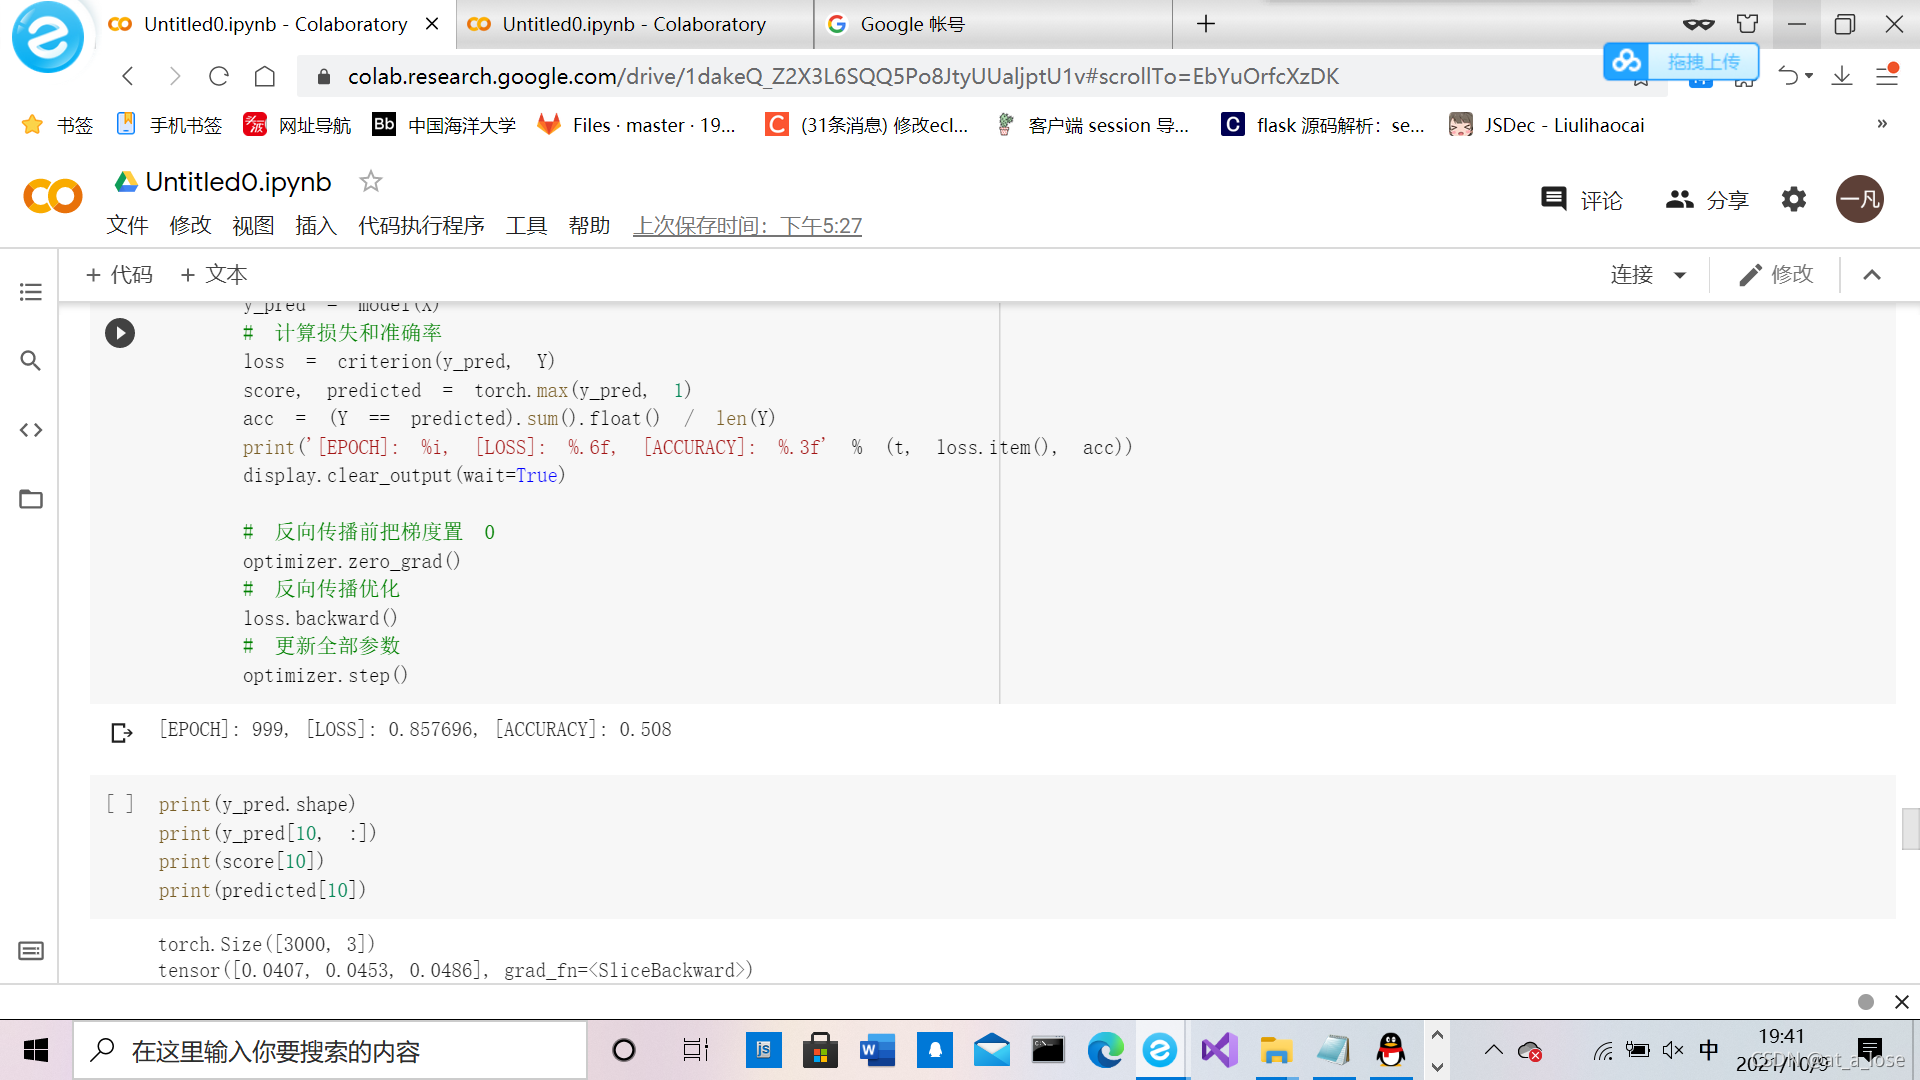Screen dimensions: 1920x1080
Task: Open the code snippets panel
Action: (31, 430)
